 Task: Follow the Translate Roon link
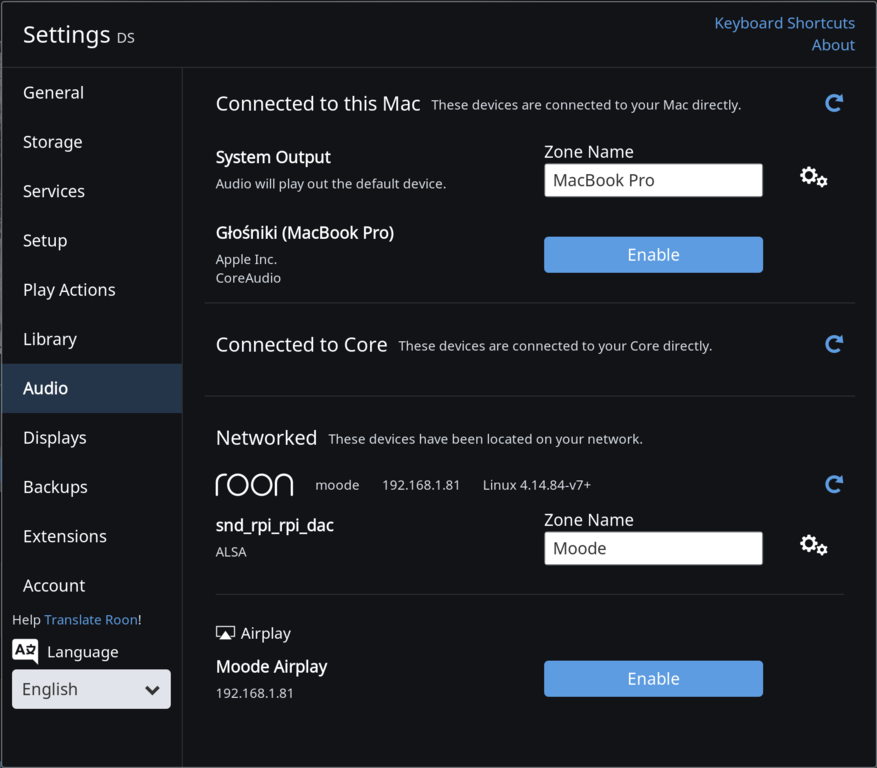point(91,620)
